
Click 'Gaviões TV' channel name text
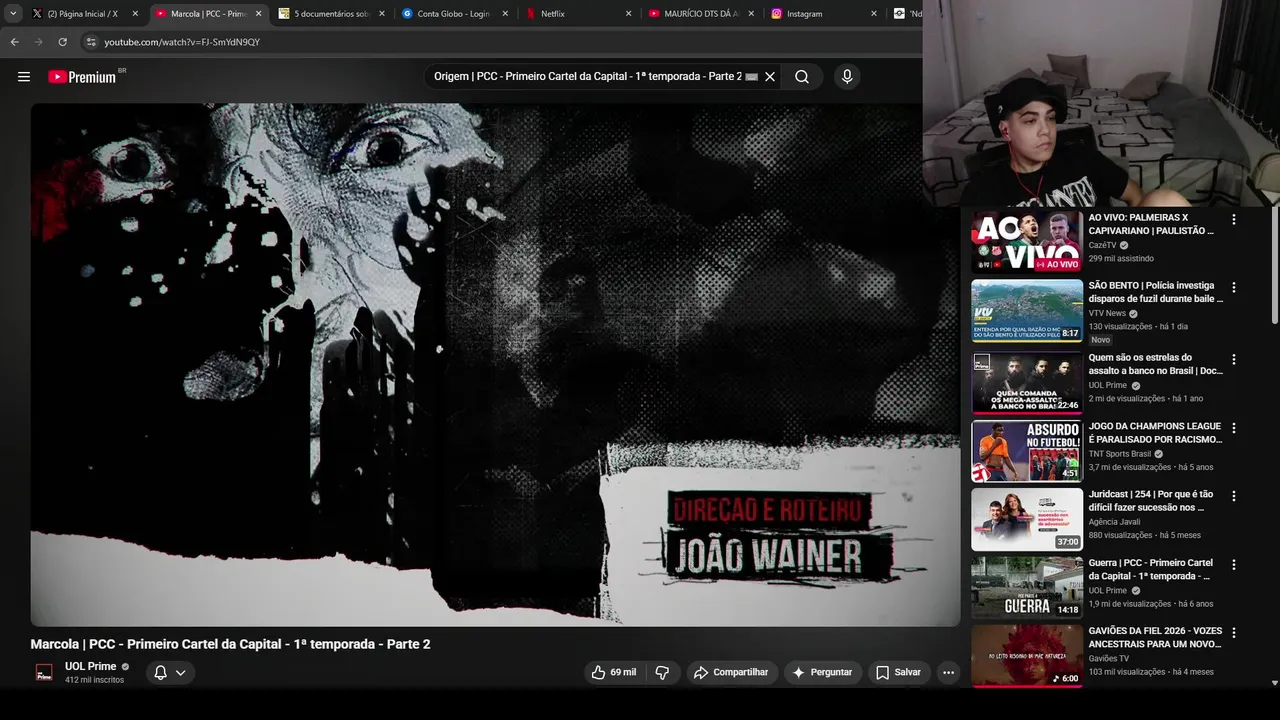[1109, 659]
